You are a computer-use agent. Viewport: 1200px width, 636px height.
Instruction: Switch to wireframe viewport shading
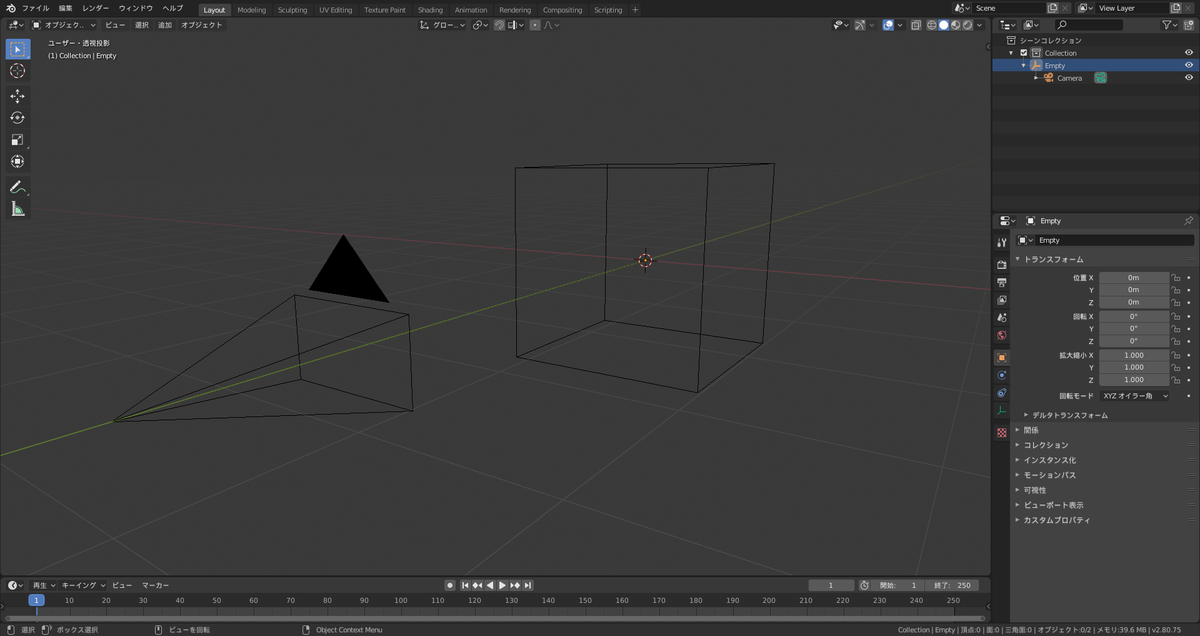coord(932,25)
